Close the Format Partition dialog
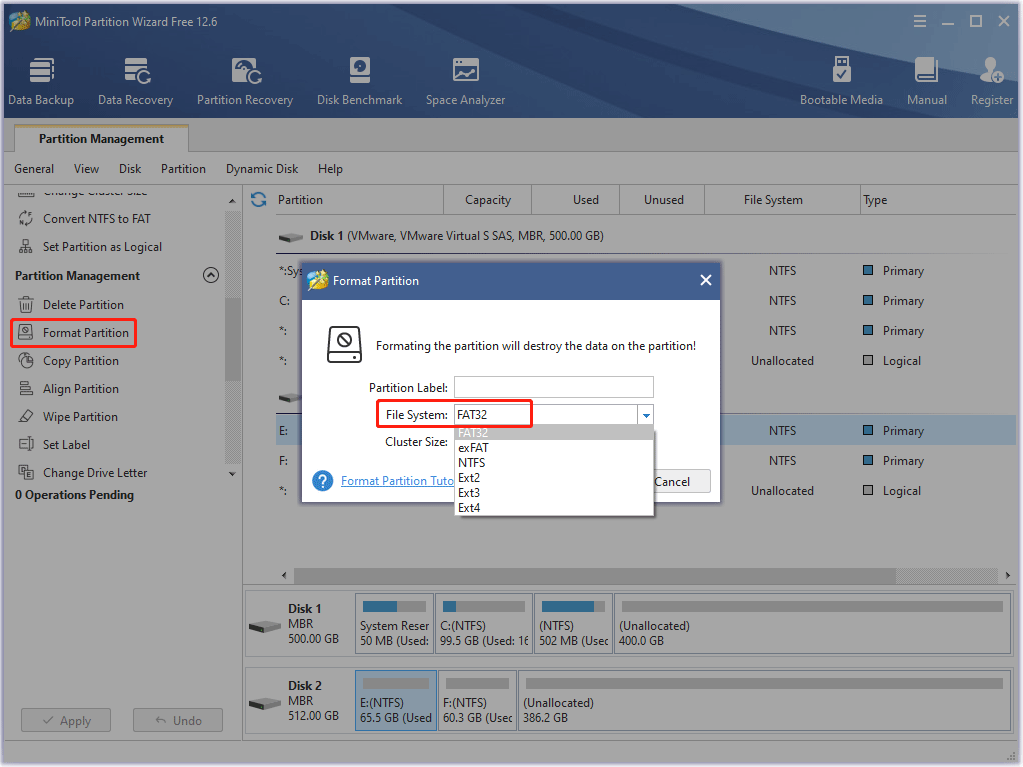Screen dimensions: 1023x767 (x=706, y=281)
